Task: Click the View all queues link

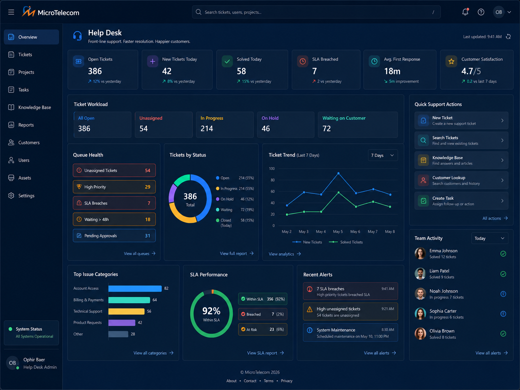Action: [x=140, y=254]
